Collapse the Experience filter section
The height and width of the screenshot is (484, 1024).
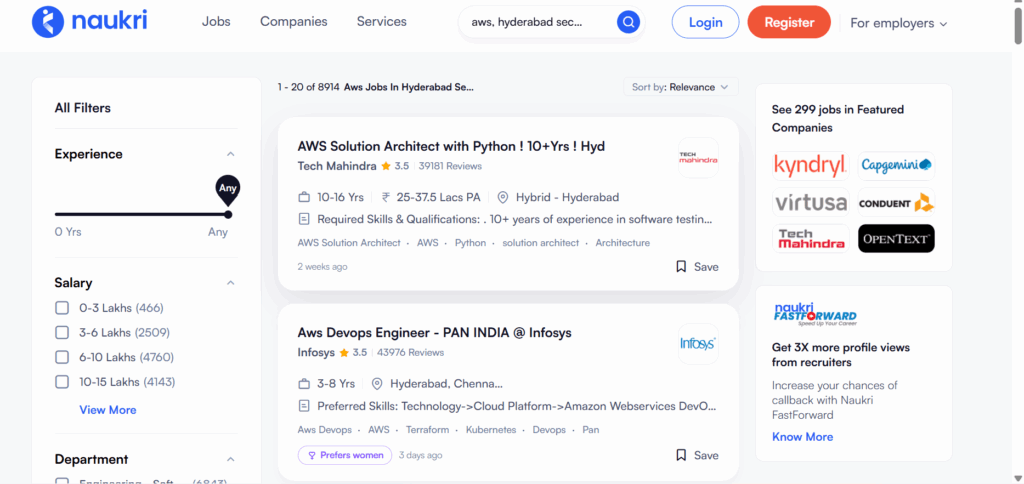(230, 154)
